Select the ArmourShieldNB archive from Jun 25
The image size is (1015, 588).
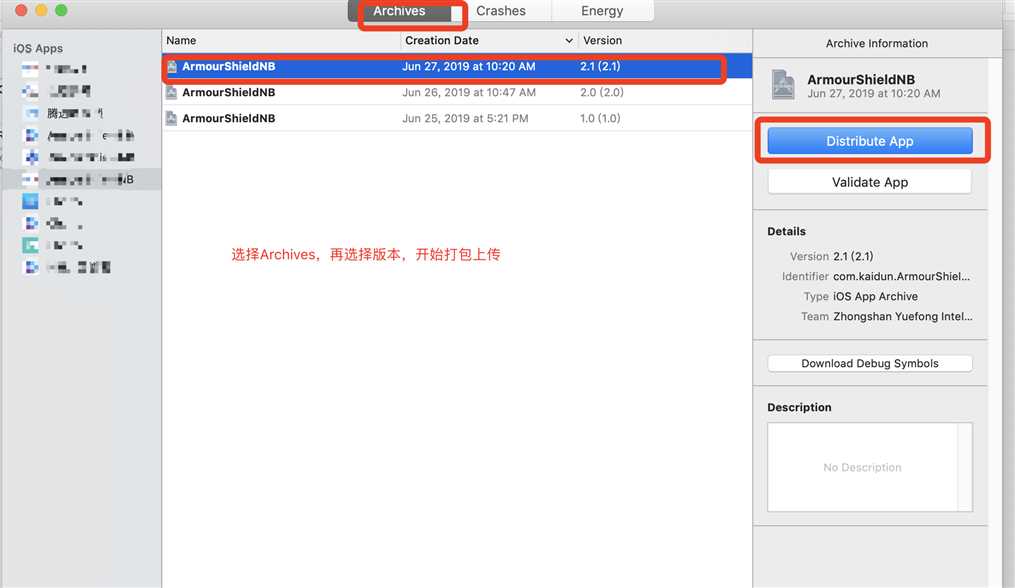457,118
